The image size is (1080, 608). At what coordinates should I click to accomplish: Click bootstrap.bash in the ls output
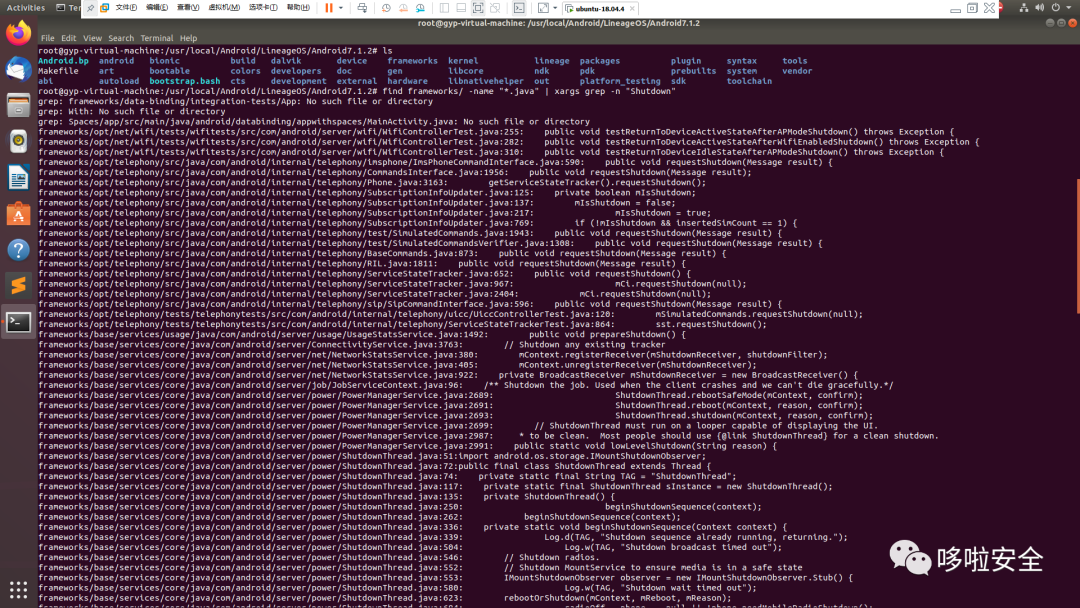pos(185,81)
